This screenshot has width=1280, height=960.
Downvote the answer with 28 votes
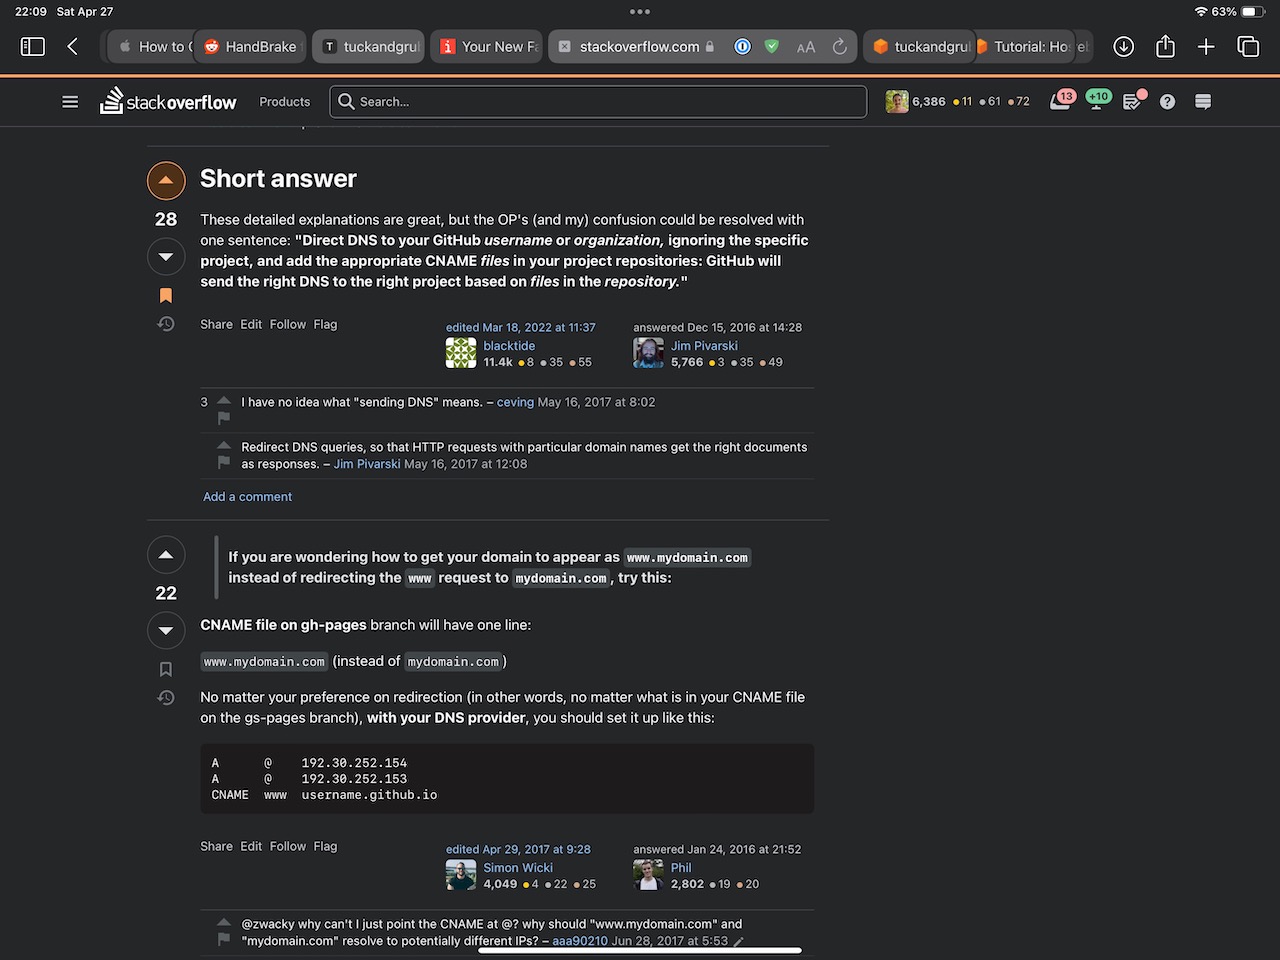166,257
